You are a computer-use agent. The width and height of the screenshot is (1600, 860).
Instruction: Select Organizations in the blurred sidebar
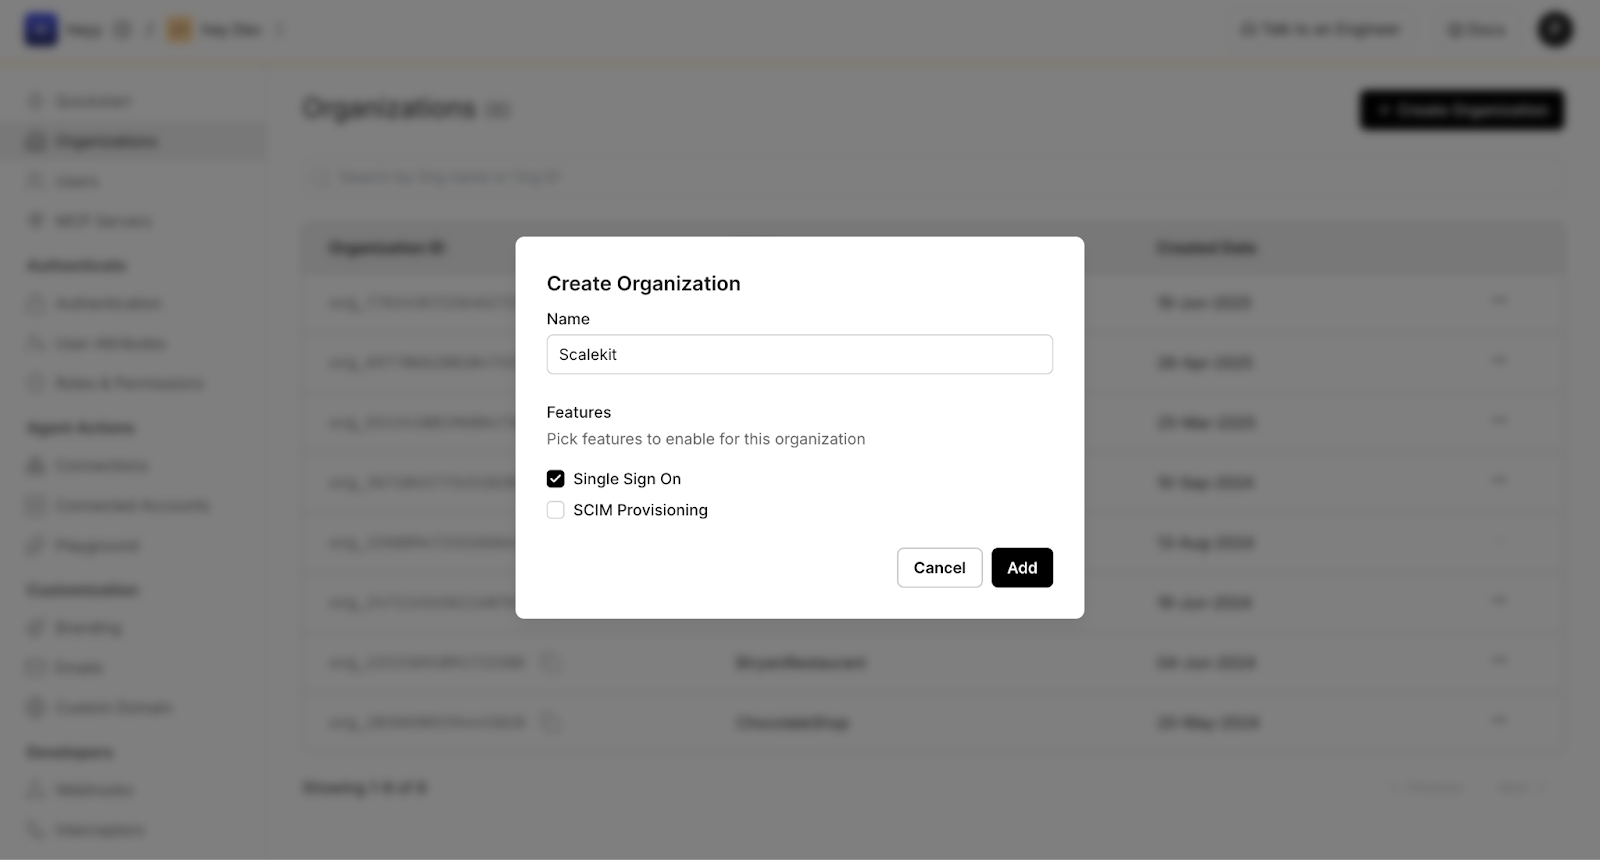(133, 141)
